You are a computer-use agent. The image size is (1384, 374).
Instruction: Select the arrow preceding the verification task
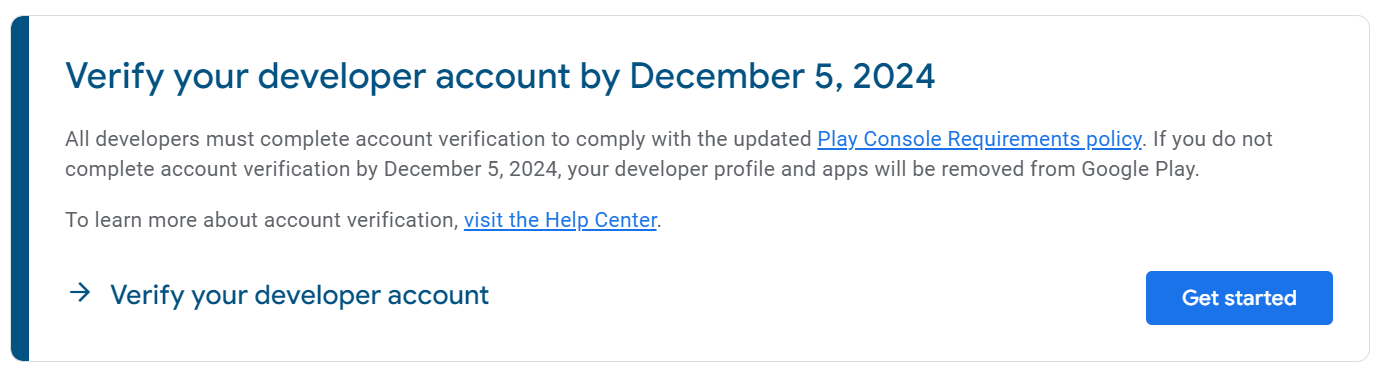pyautogui.click(x=80, y=293)
